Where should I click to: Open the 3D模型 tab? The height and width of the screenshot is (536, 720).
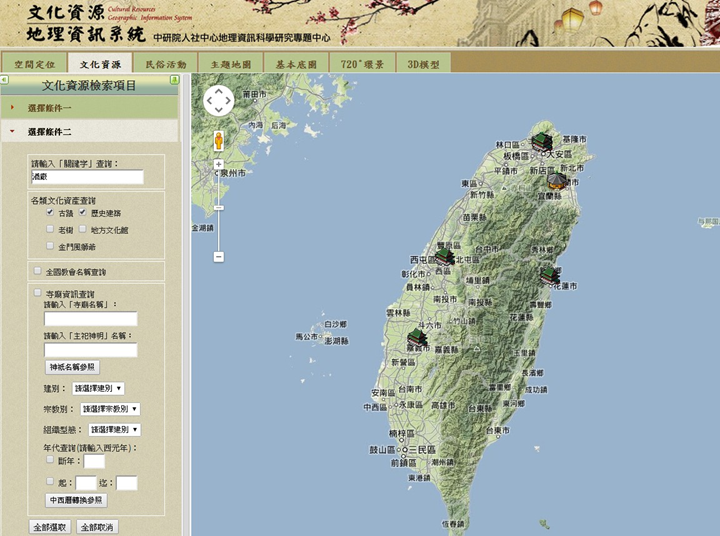423,63
